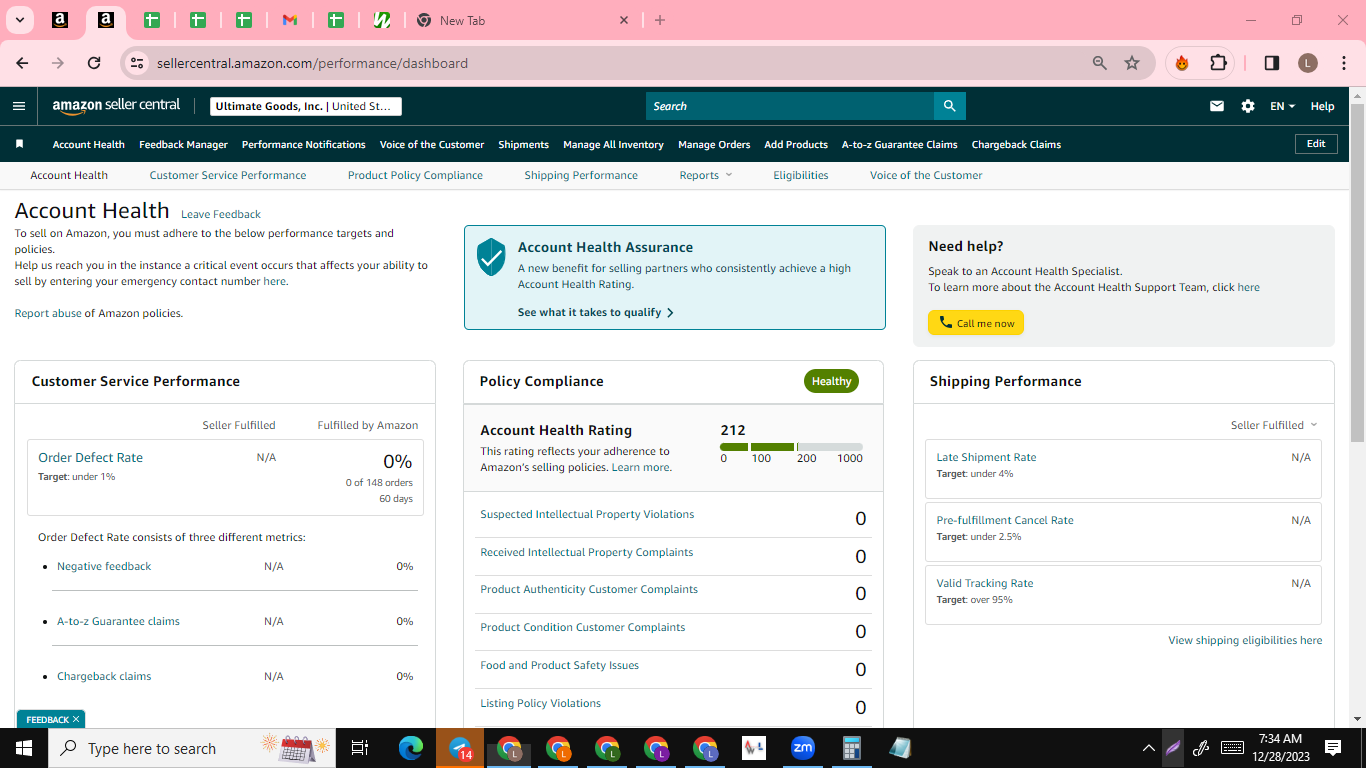The width and height of the screenshot is (1366, 768).
Task: Open Feedback Manager in the top menu
Action: click(x=183, y=144)
